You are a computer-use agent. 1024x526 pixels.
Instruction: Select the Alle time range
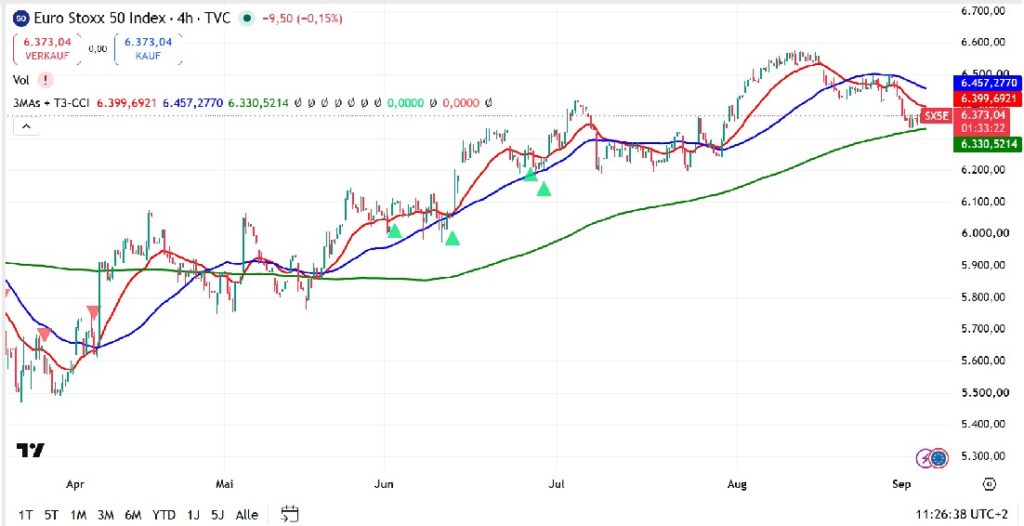coord(247,515)
